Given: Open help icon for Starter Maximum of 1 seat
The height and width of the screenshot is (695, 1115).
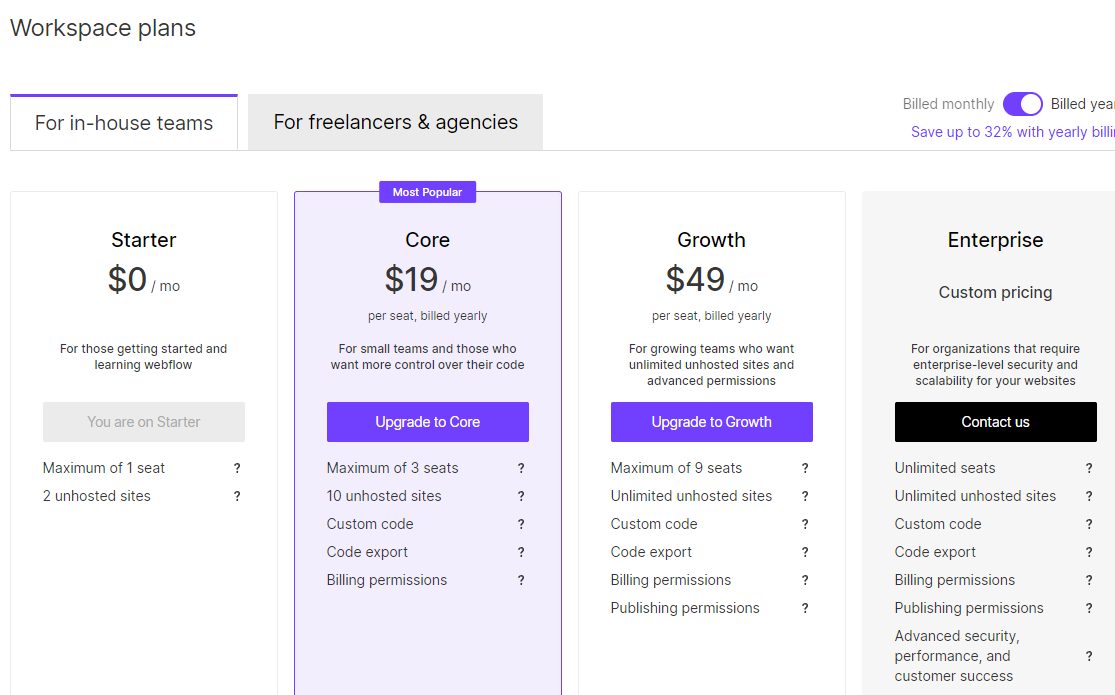Looking at the screenshot, I should tap(237, 468).
